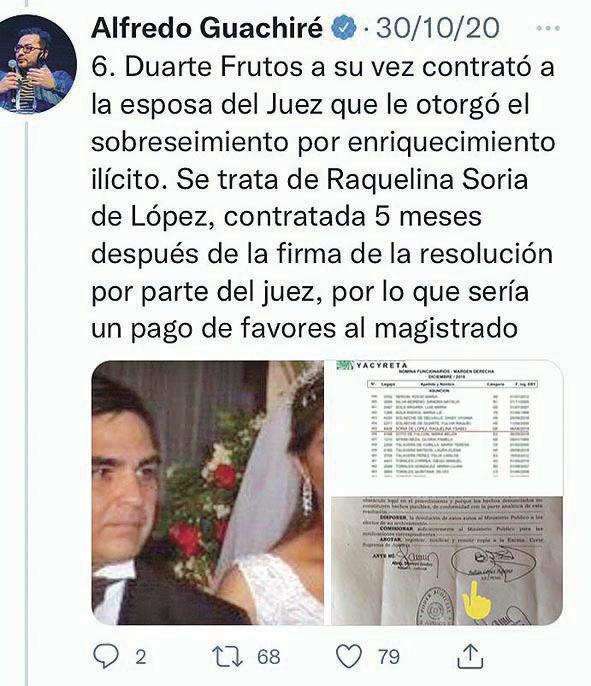Open the signed resolution document image
Viewport: 591px width, 686px height.
pos(447,561)
